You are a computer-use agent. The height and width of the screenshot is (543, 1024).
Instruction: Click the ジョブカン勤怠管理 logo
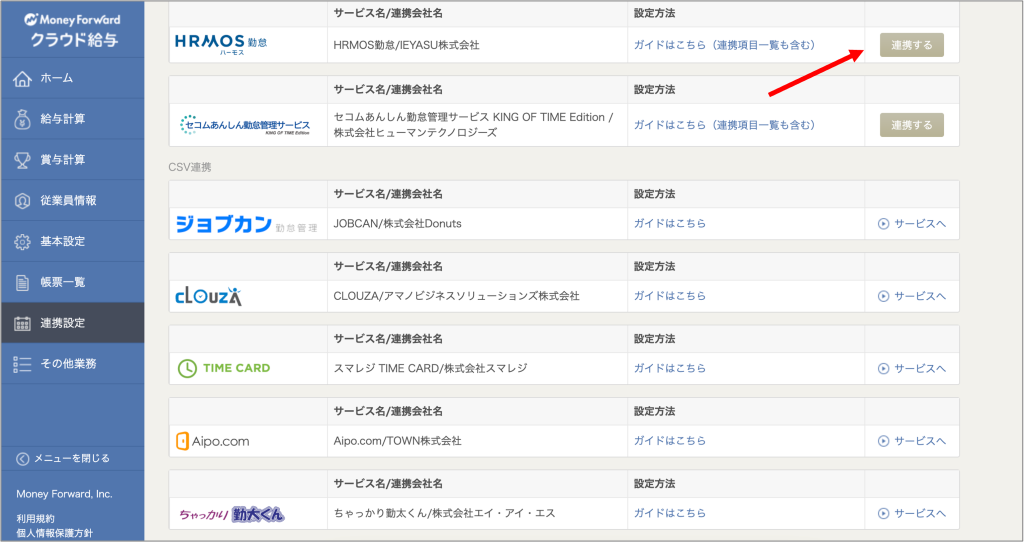pyautogui.click(x=246, y=224)
